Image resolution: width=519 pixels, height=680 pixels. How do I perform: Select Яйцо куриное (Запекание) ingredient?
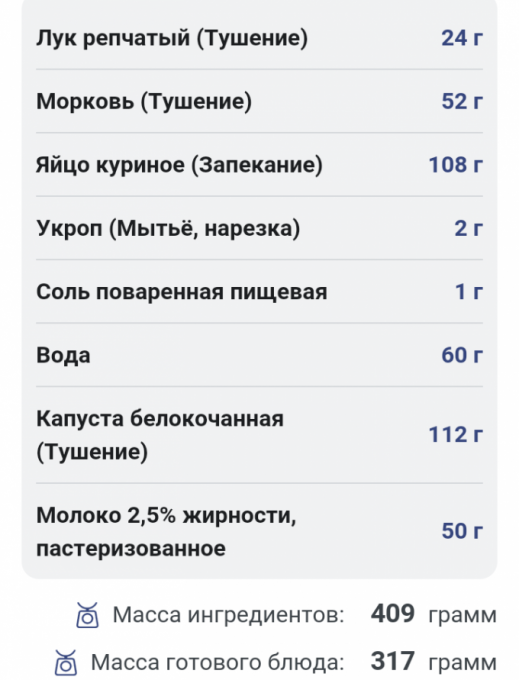coord(259,164)
